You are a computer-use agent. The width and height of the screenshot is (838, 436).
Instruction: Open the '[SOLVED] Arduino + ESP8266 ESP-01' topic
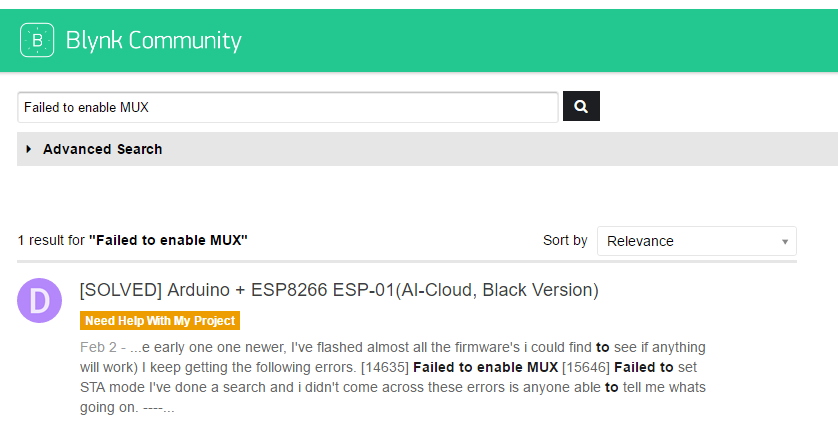click(339, 290)
